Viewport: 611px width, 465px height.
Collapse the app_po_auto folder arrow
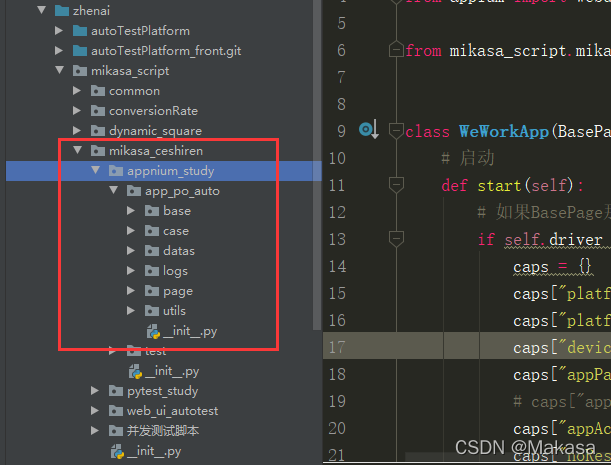click(x=113, y=191)
